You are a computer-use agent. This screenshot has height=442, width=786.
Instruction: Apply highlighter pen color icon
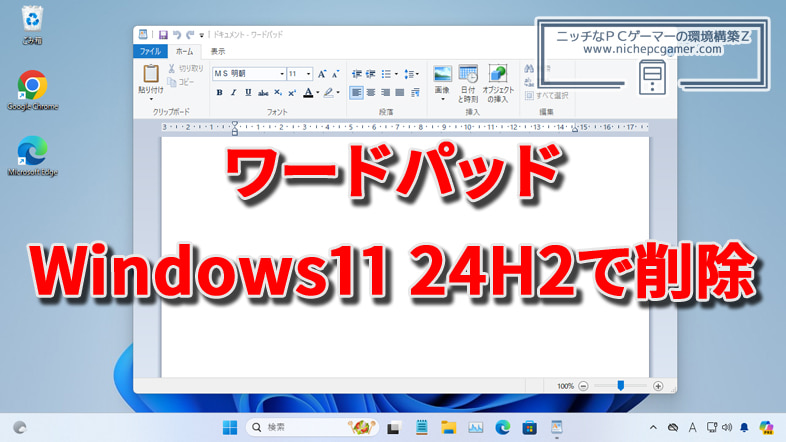[x=328, y=93]
